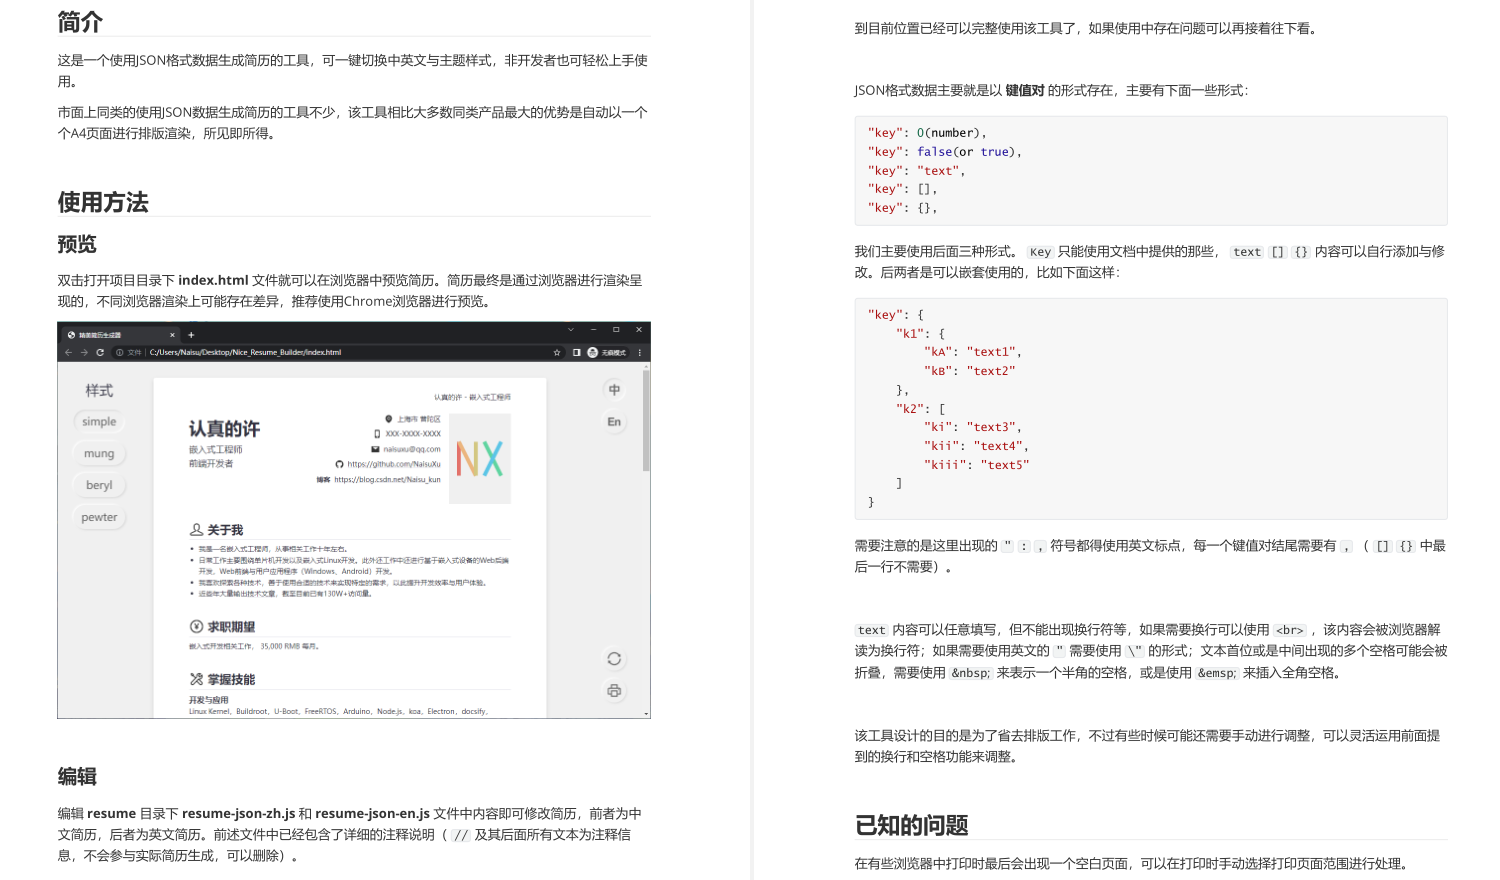This screenshot has width=1500, height=880.
Task: Click the bold resume-json-en.js filename
Action: tap(372, 813)
